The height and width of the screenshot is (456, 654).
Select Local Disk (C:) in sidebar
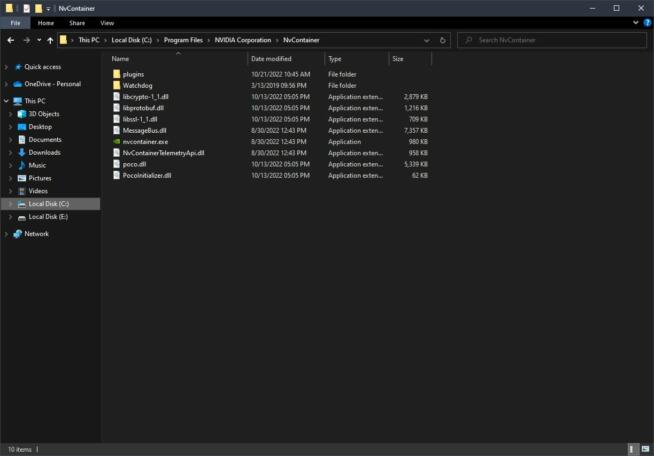tap(50, 204)
